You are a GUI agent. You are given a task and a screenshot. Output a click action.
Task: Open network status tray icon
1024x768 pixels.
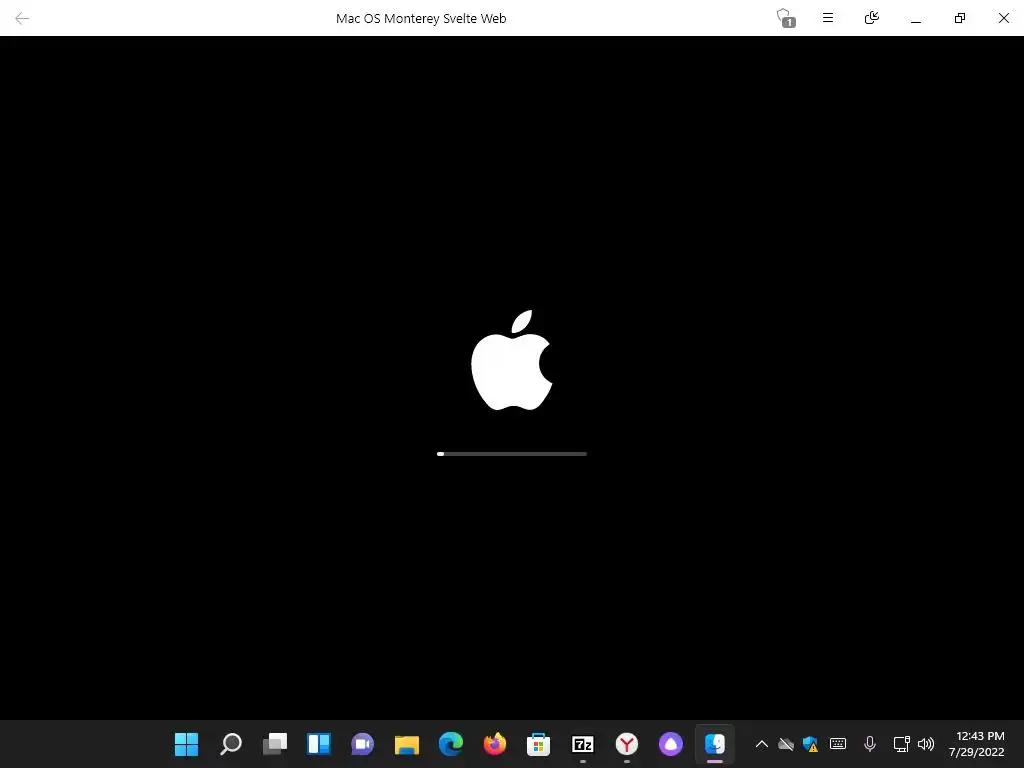(901, 744)
